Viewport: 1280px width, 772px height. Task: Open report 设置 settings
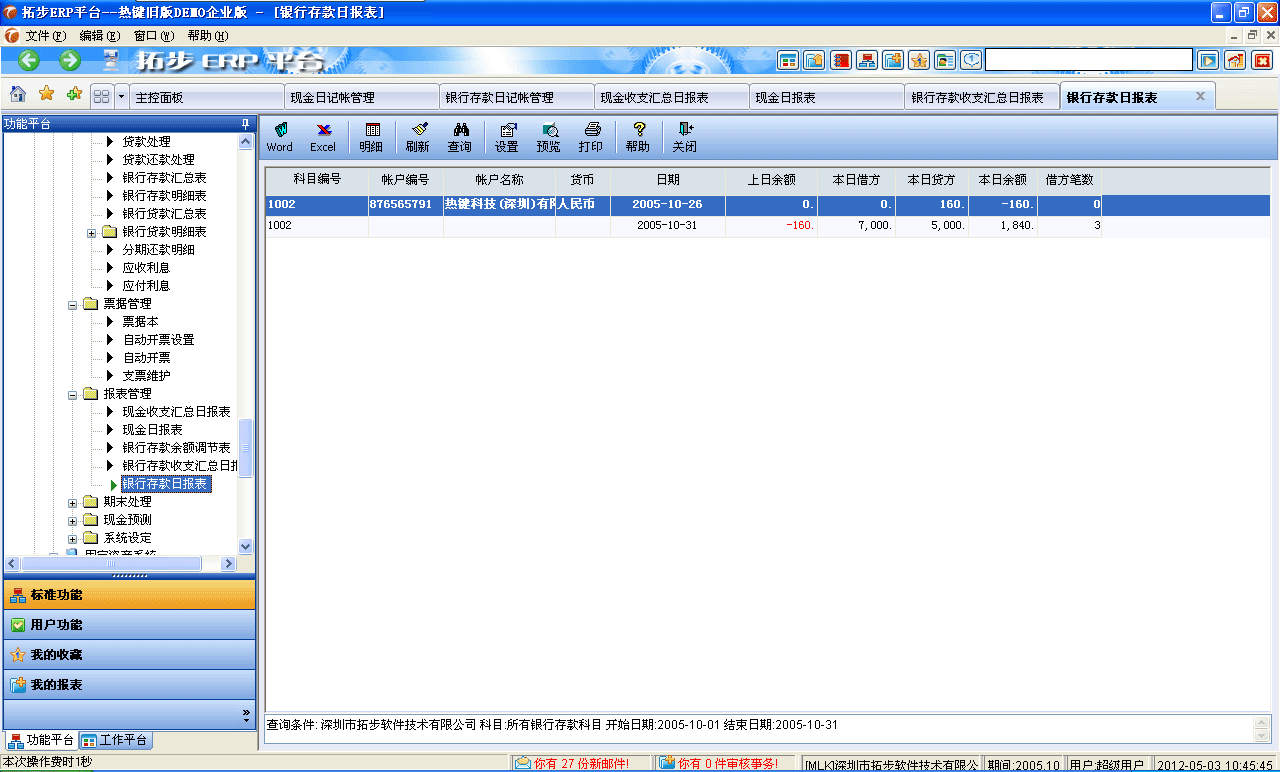pos(506,136)
